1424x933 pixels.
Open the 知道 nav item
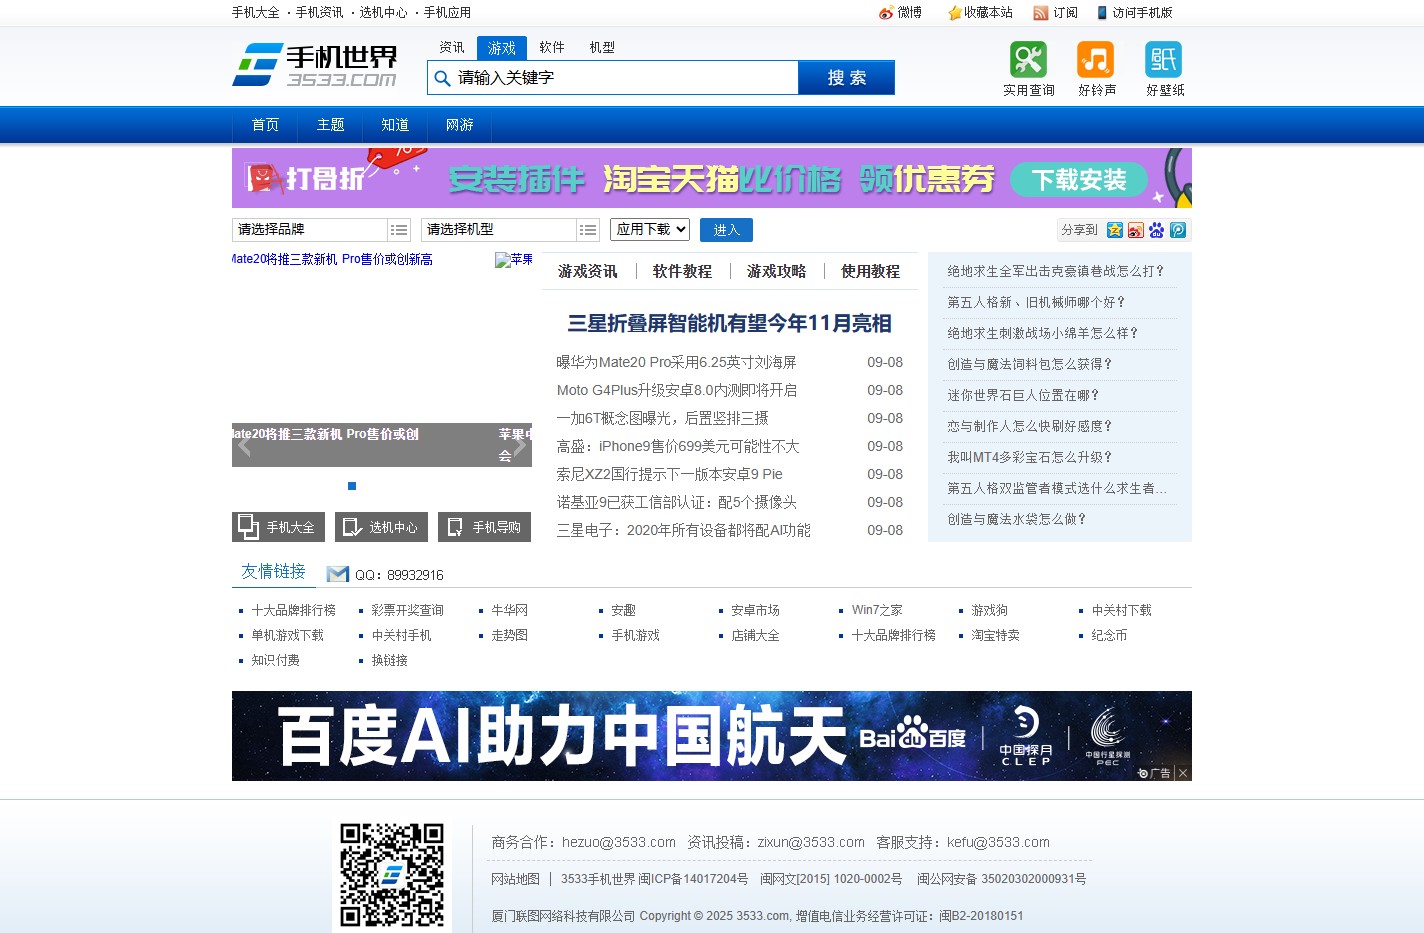point(395,125)
